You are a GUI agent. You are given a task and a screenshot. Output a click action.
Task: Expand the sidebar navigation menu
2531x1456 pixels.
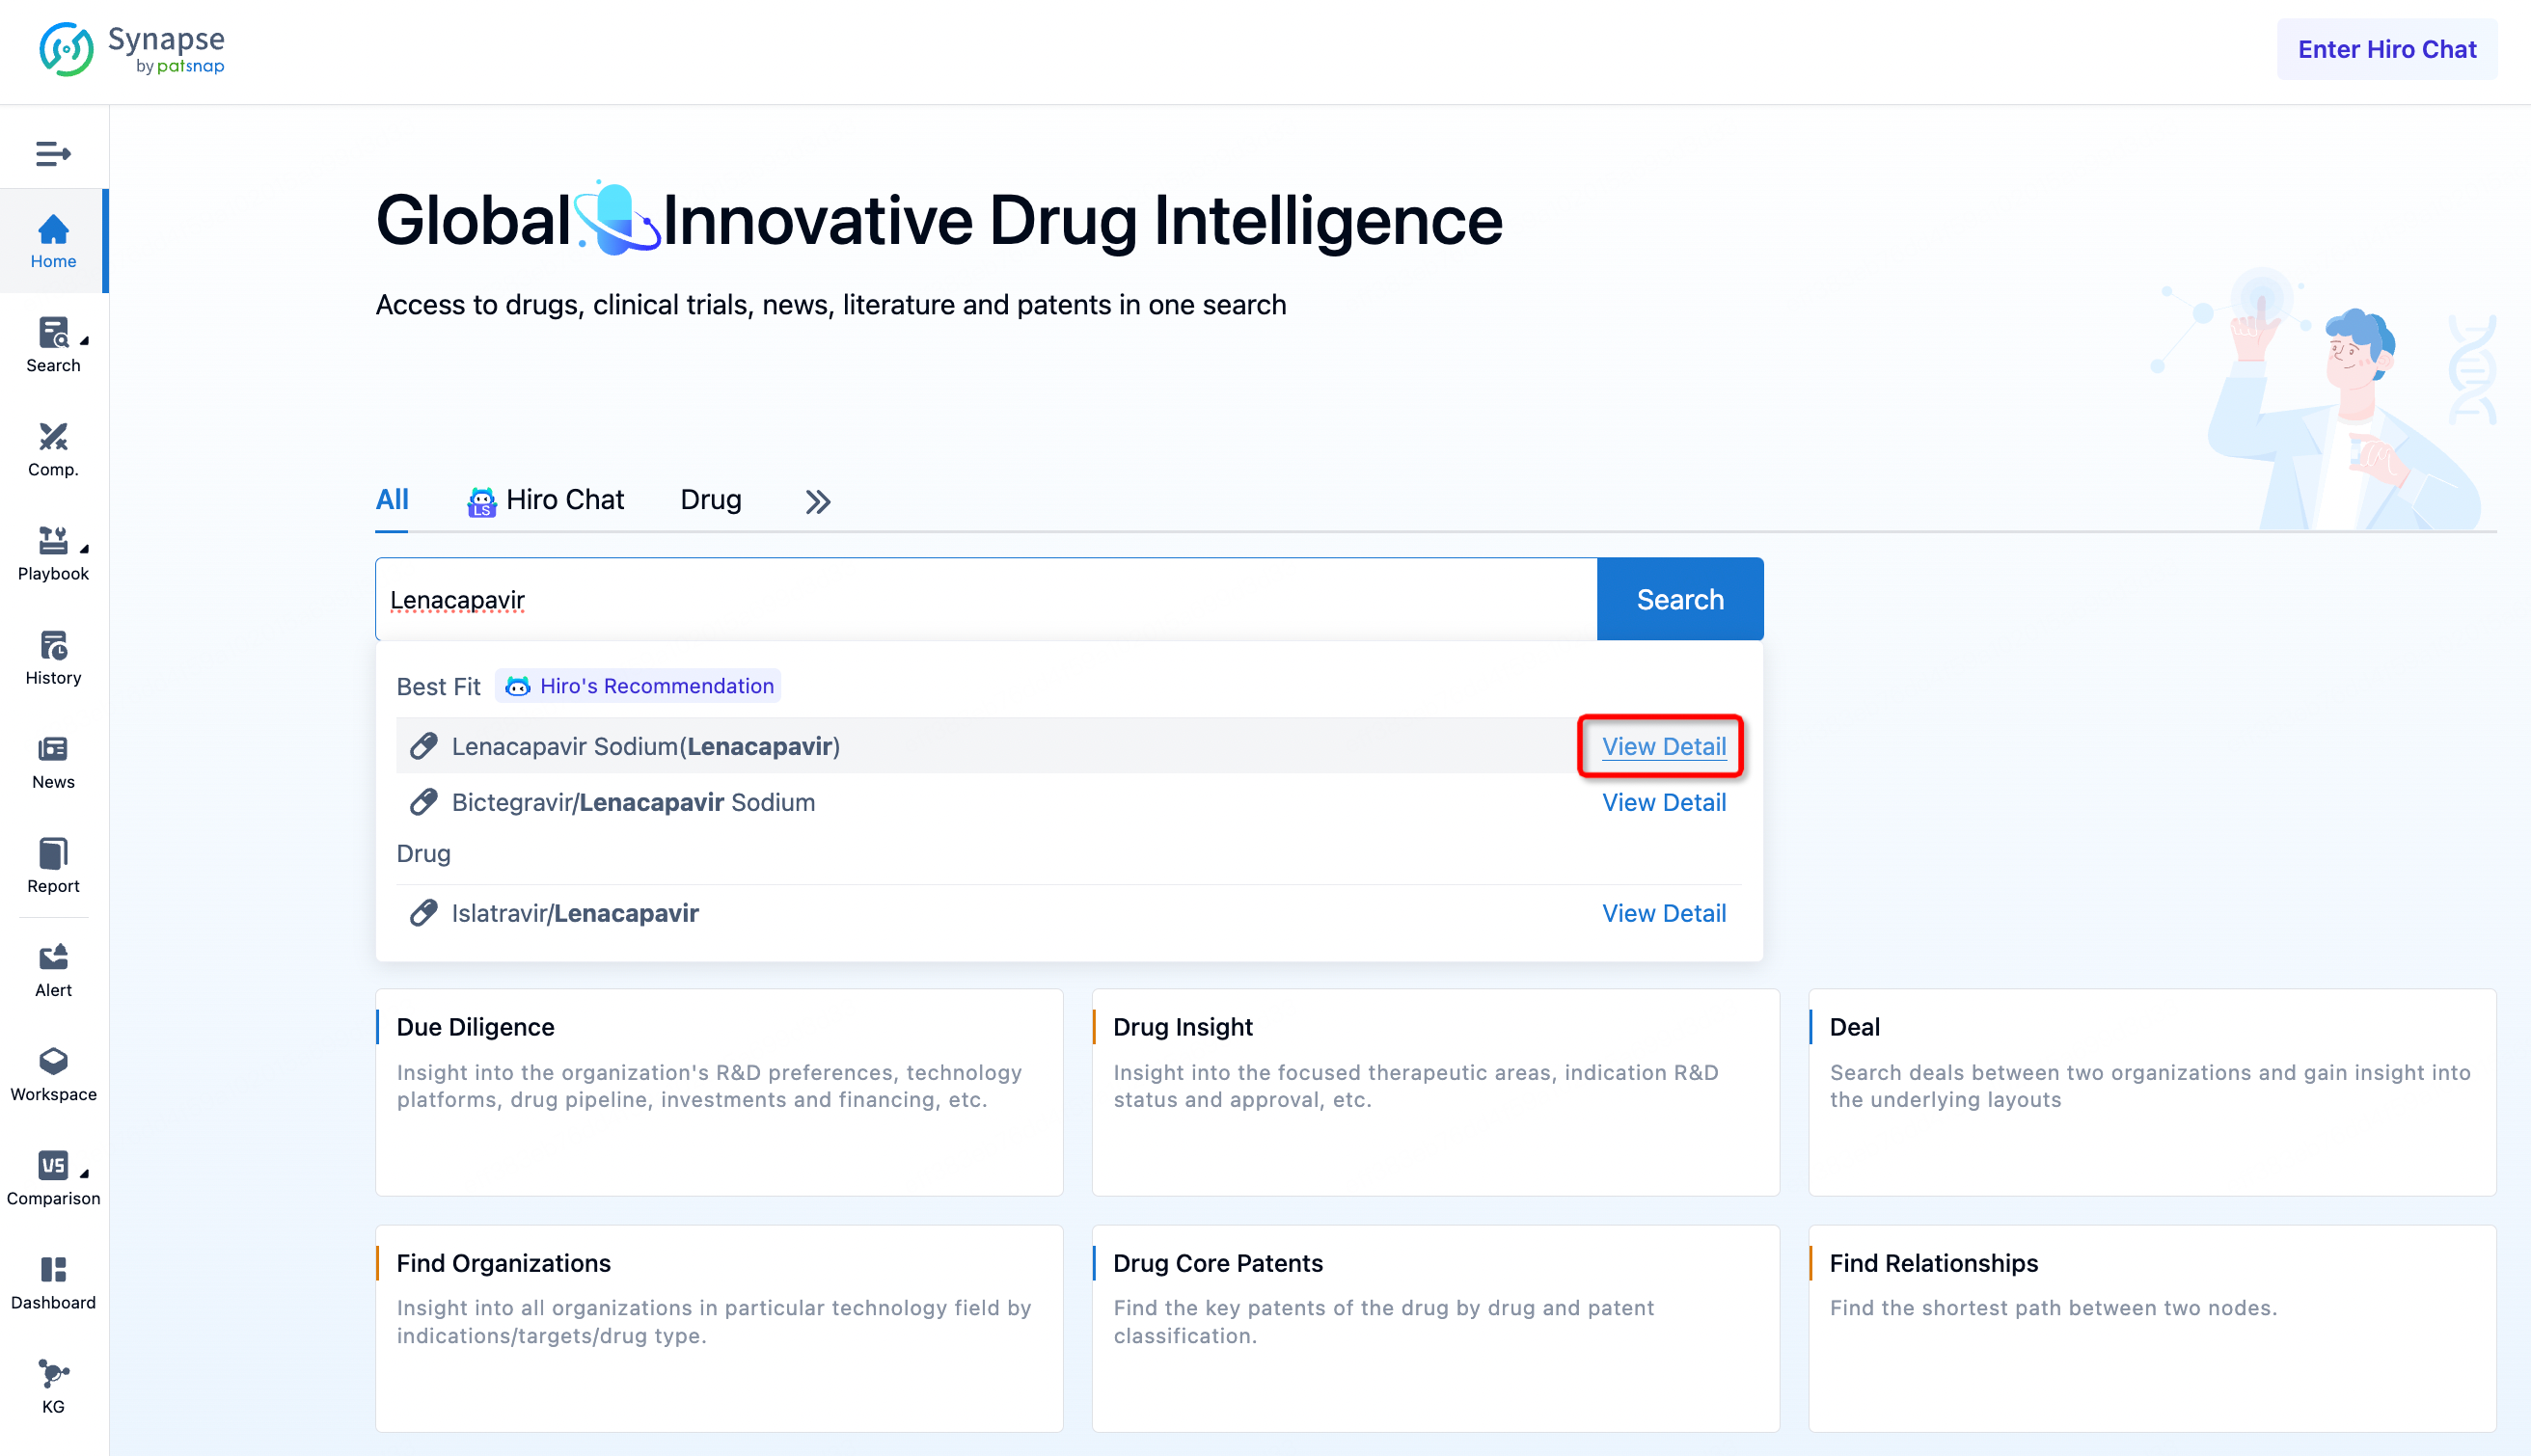[54, 154]
